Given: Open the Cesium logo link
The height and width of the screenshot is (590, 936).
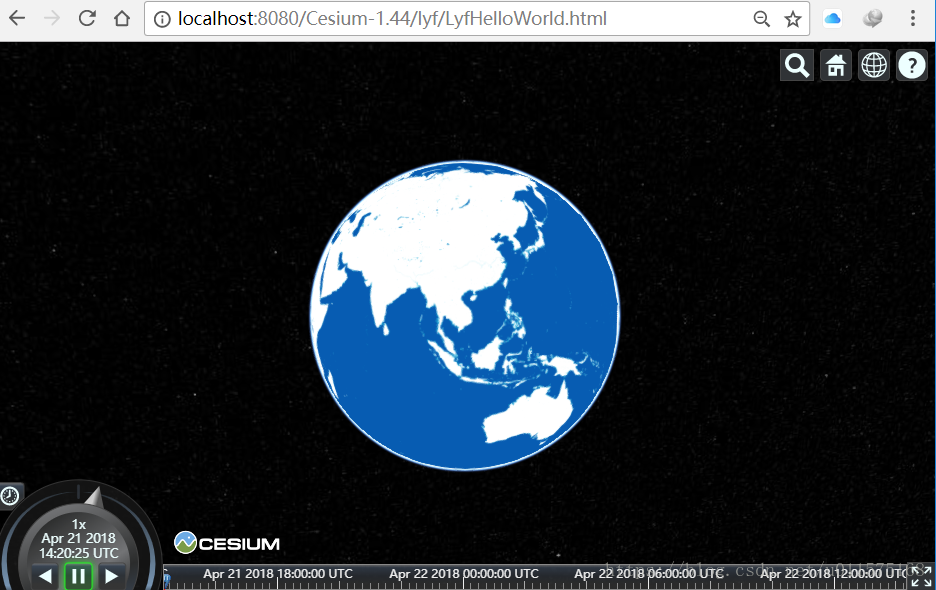Looking at the screenshot, I should click(227, 543).
